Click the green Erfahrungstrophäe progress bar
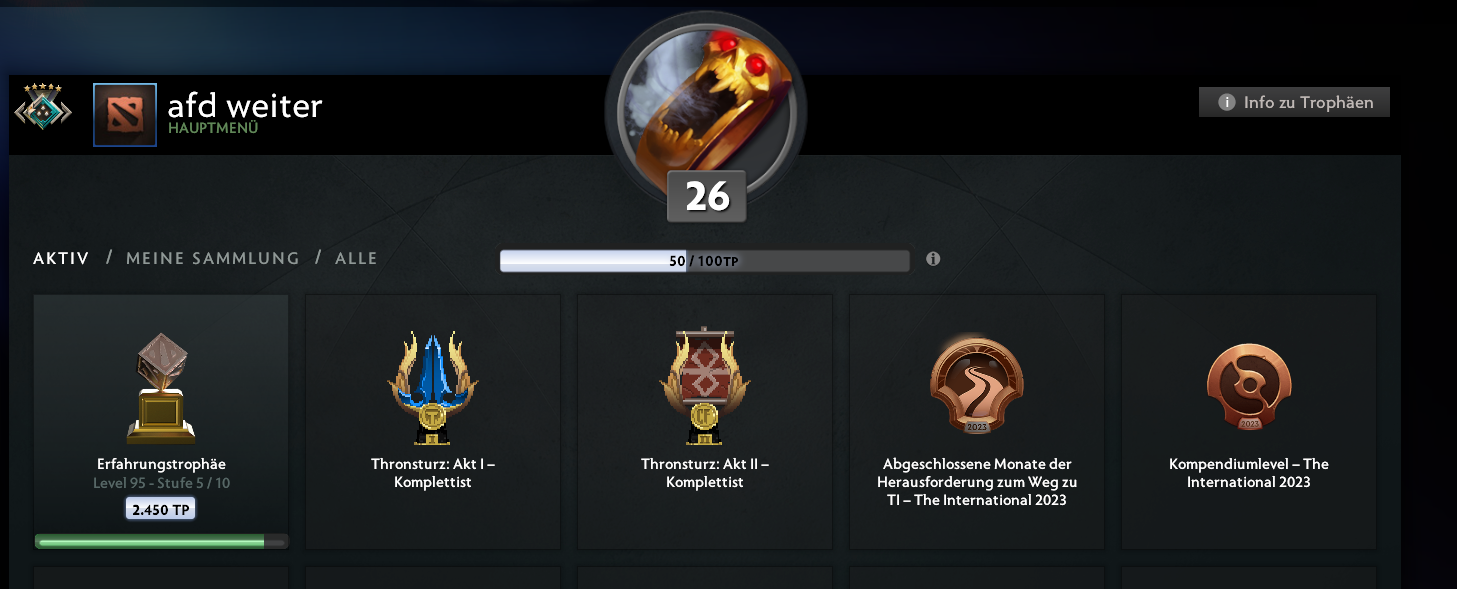Screen dimensions: 1457x589 (161, 542)
